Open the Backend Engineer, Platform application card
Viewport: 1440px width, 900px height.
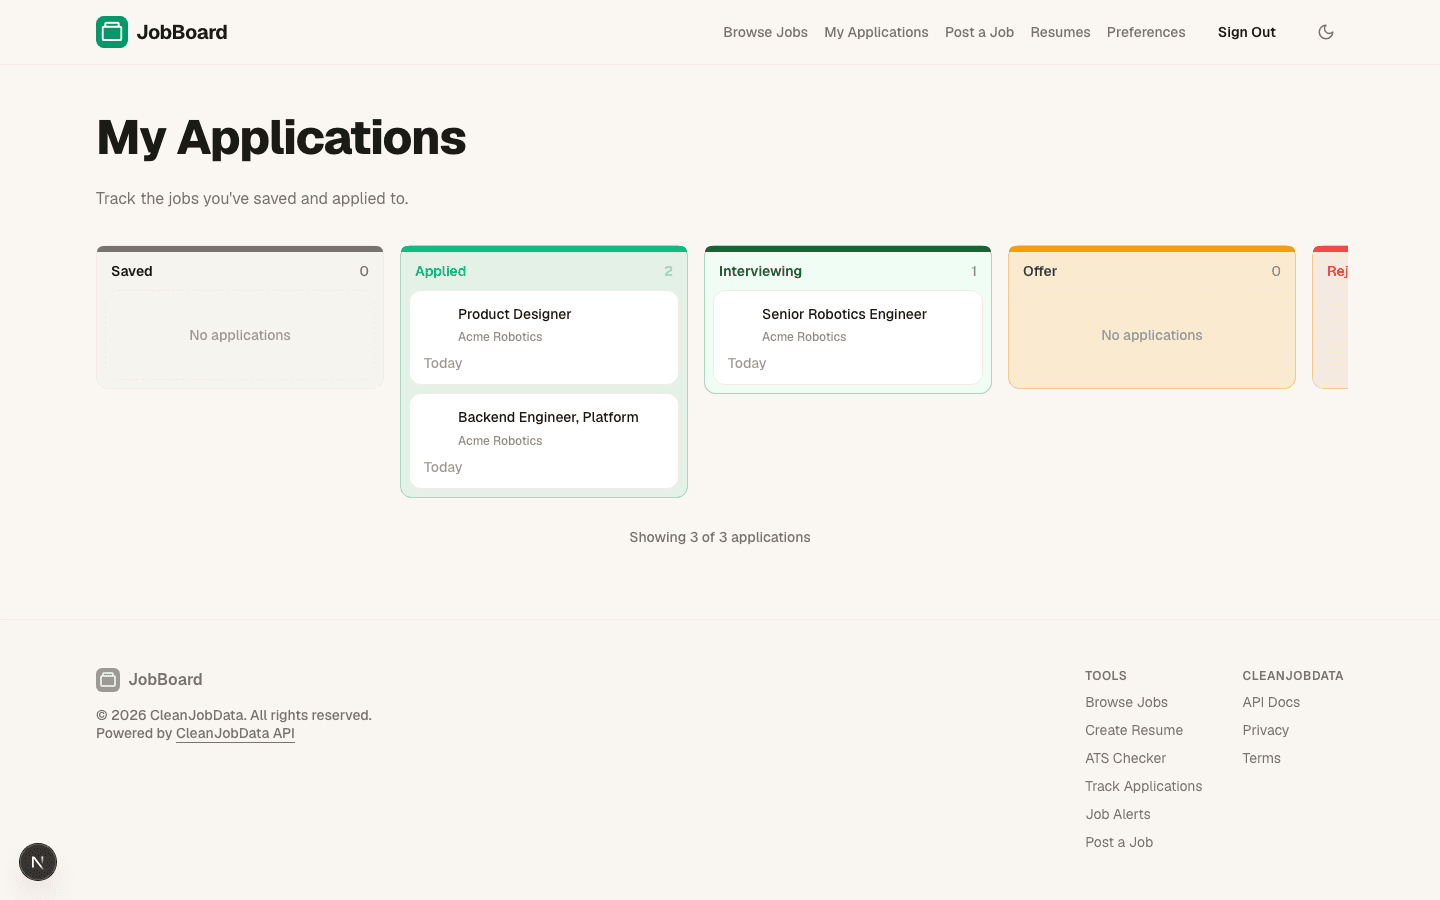coord(544,441)
